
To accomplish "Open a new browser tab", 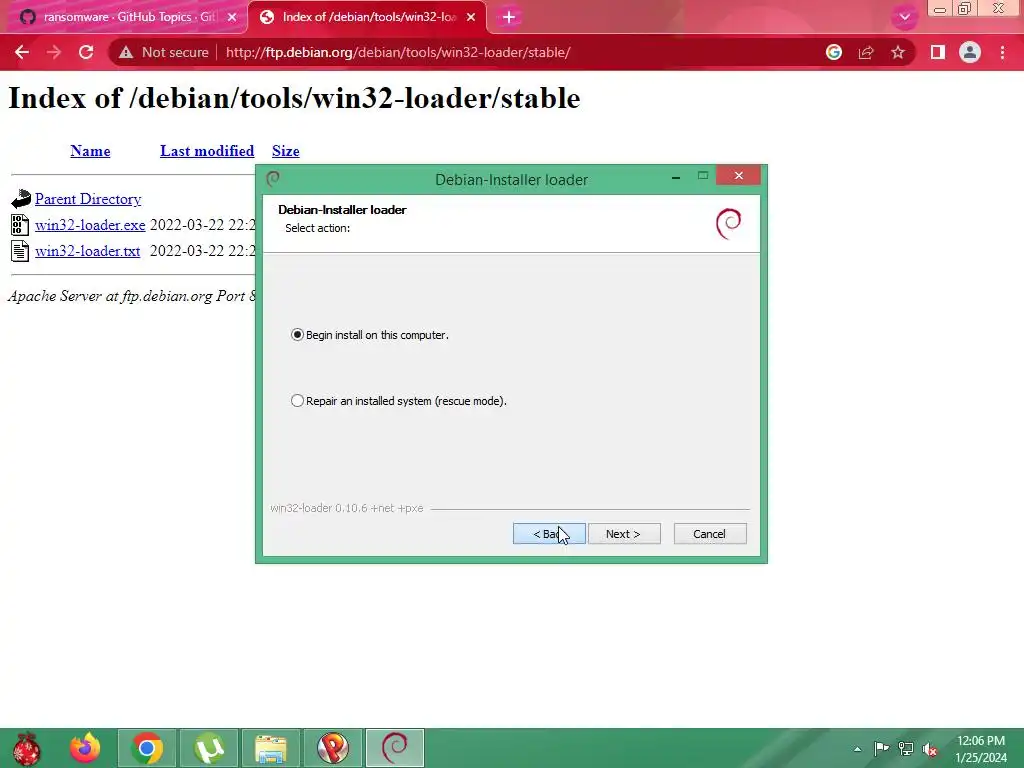I will click(509, 17).
